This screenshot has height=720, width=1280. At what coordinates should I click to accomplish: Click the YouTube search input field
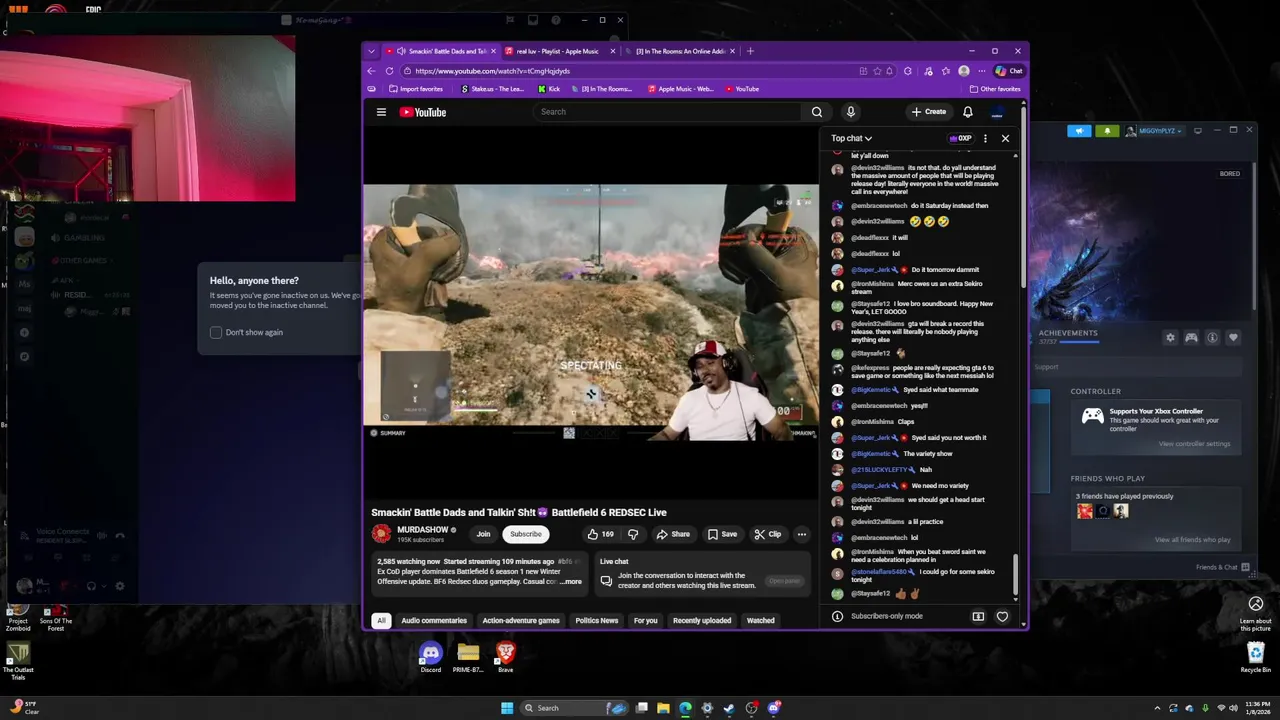[667, 112]
